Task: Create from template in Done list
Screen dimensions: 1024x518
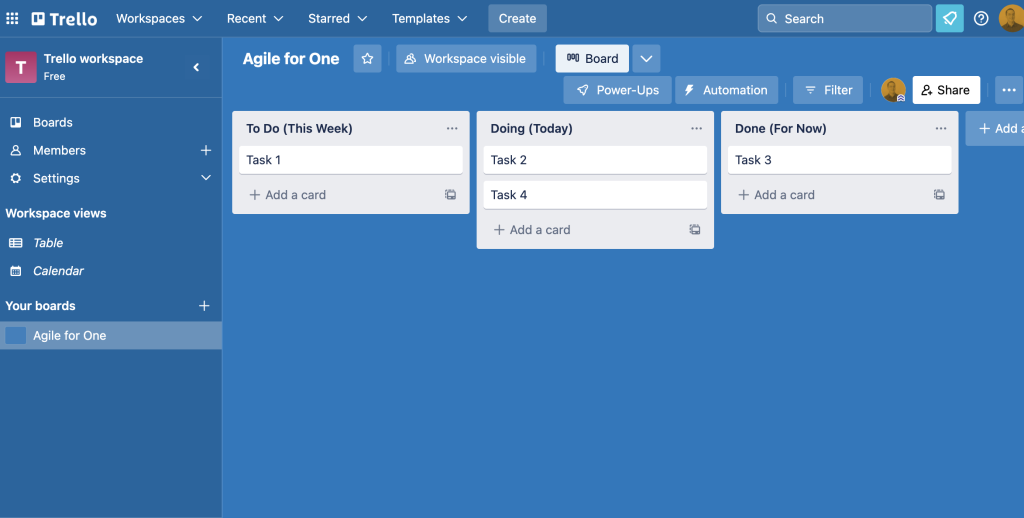Action: pyautogui.click(x=939, y=195)
